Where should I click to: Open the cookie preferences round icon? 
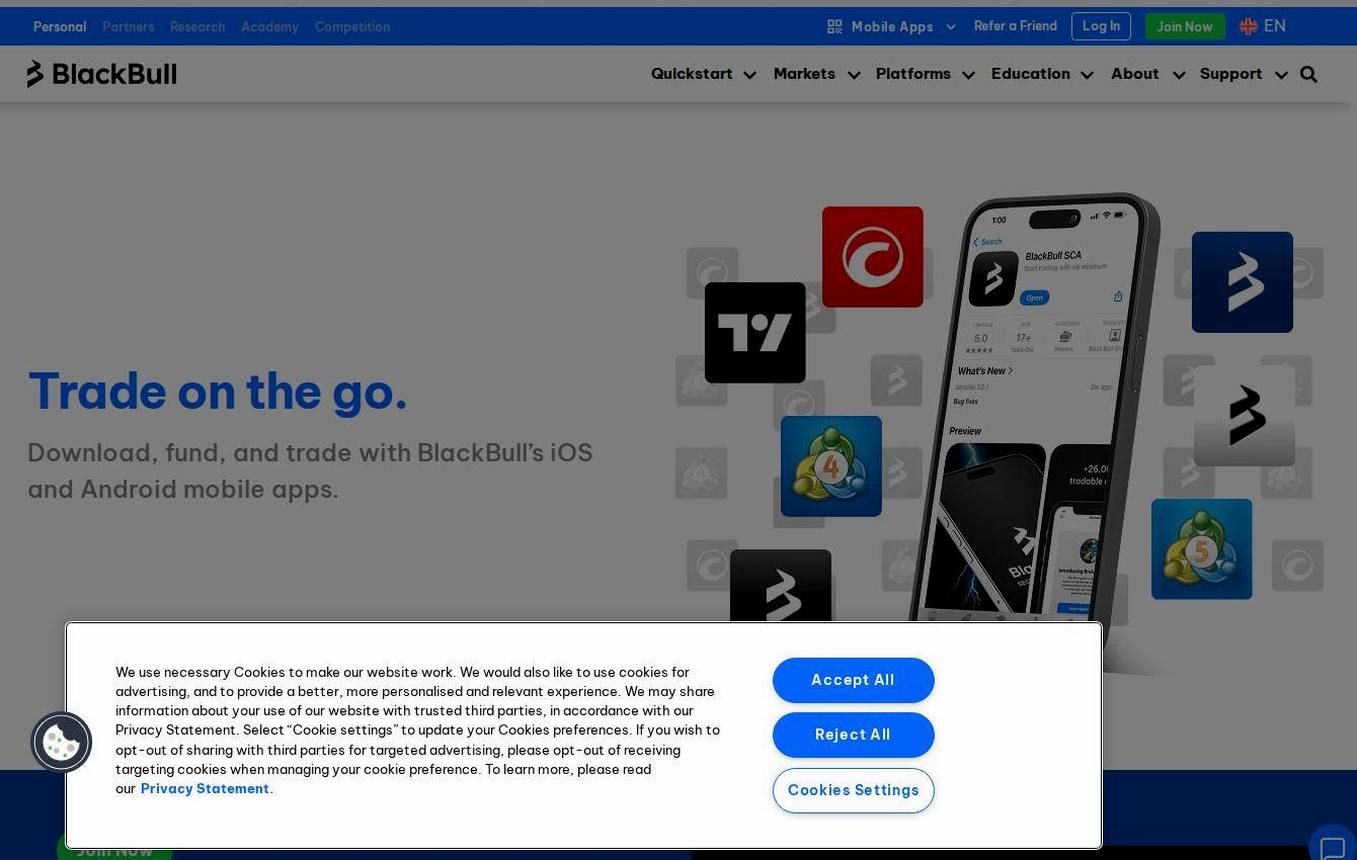[61, 742]
